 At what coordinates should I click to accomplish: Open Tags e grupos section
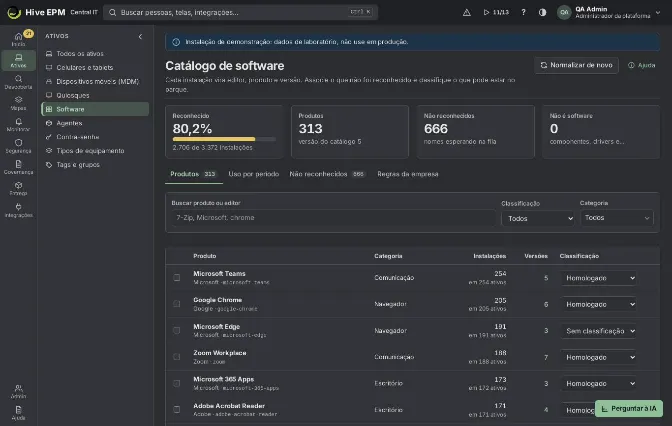point(95,165)
